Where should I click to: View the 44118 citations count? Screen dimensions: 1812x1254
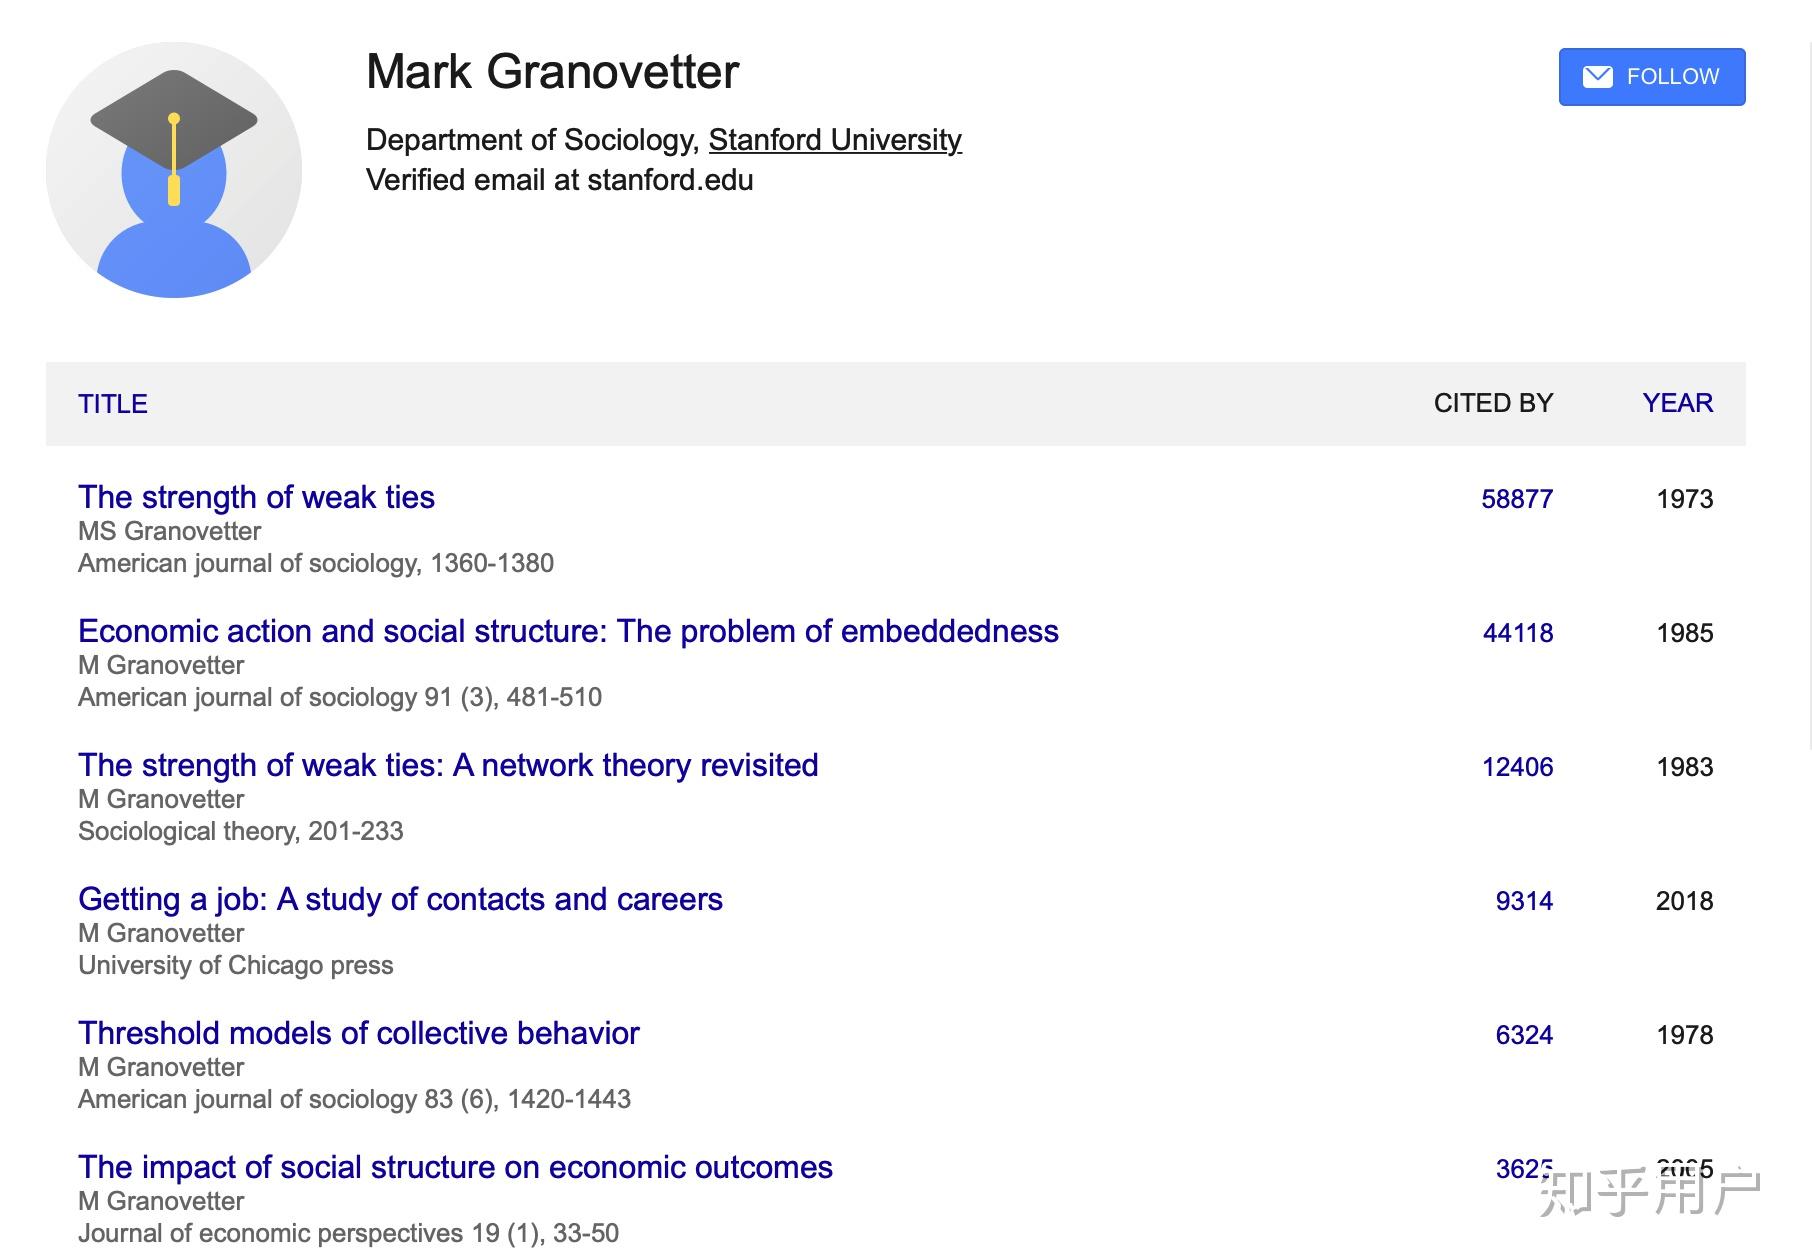point(1517,633)
